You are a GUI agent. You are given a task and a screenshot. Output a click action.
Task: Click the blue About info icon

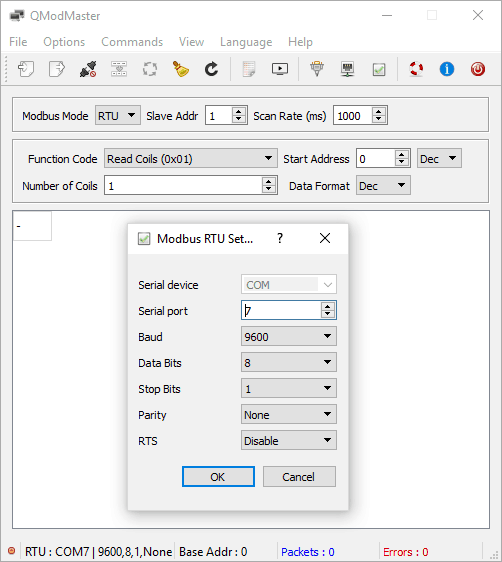click(x=447, y=69)
